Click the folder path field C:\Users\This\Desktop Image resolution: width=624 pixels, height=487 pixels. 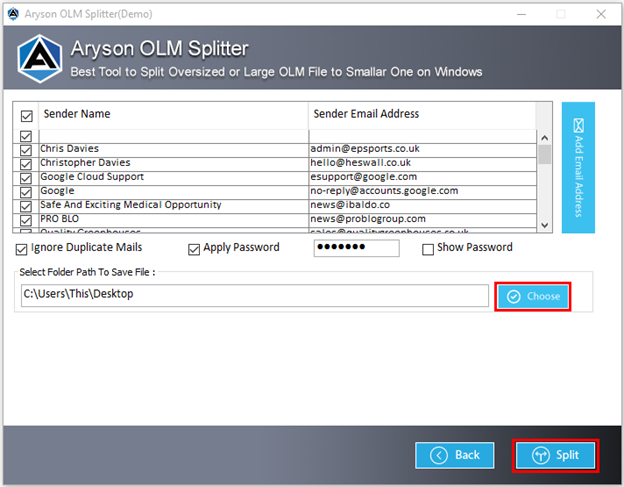click(255, 295)
